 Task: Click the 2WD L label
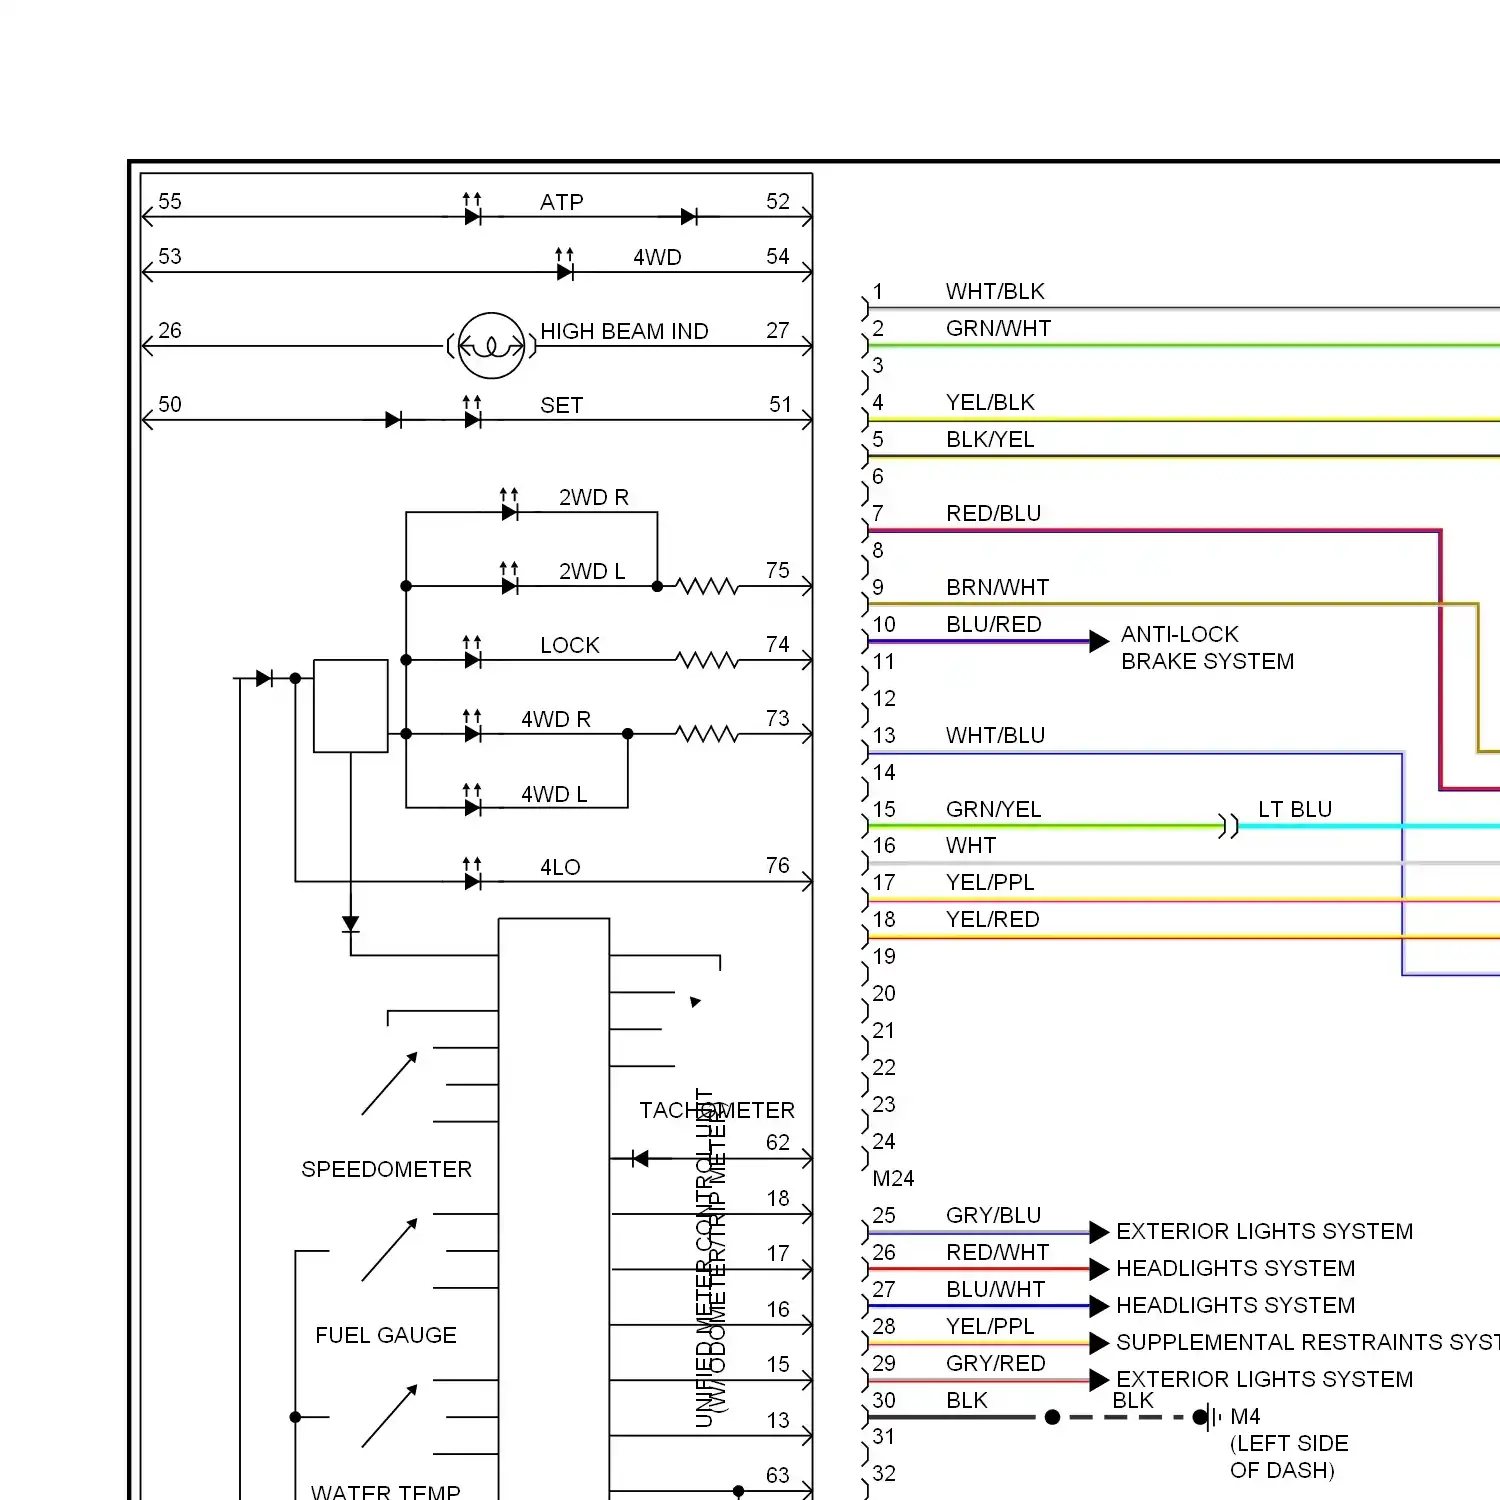(x=592, y=571)
